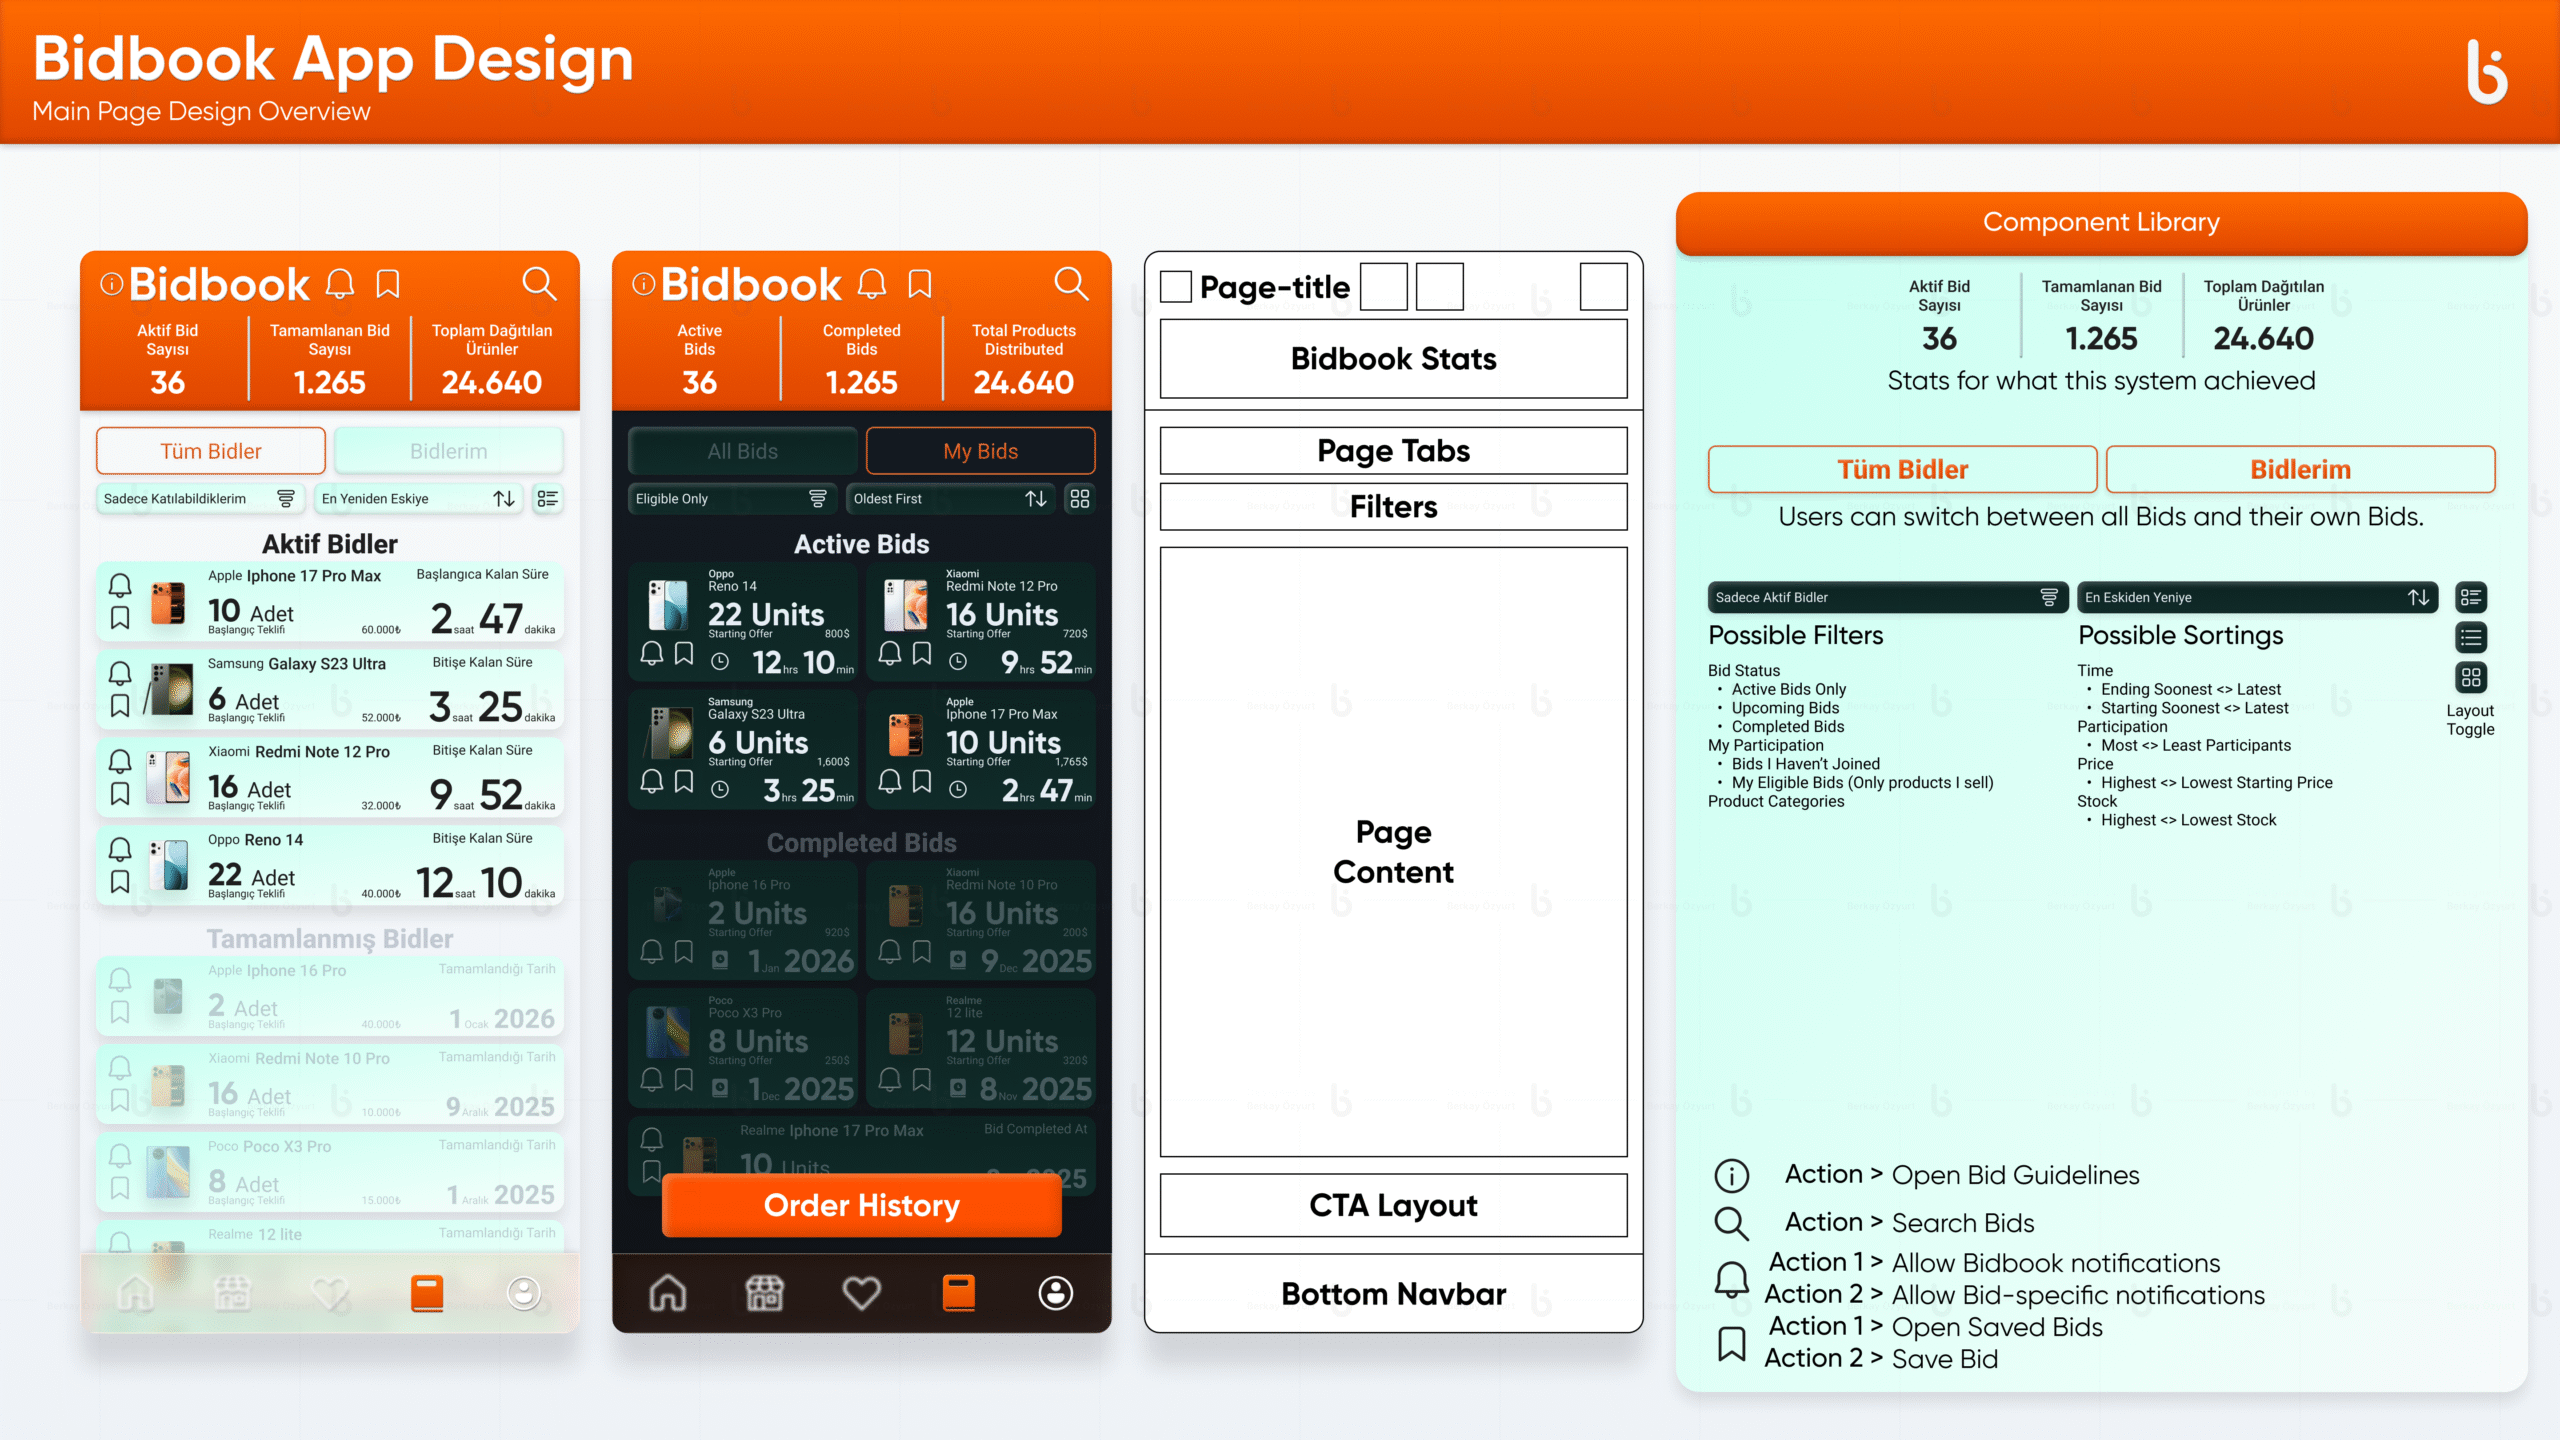Click the Xiaomi Redmi Note 12 Pro thumbnail
Image resolution: width=2560 pixels, height=1440 pixels.
pyautogui.click(x=170, y=779)
